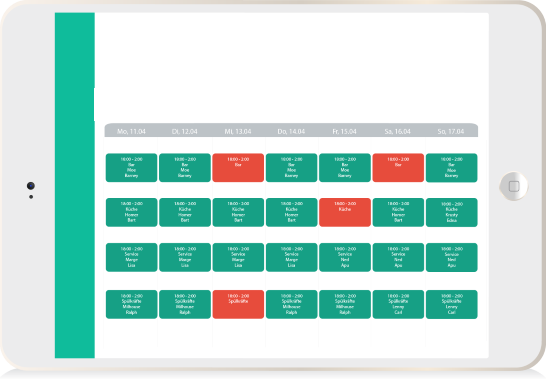The height and width of the screenshot is (380, 546).
Task: Select the Mo, 11.04 day header
Action: click(131, 131)
